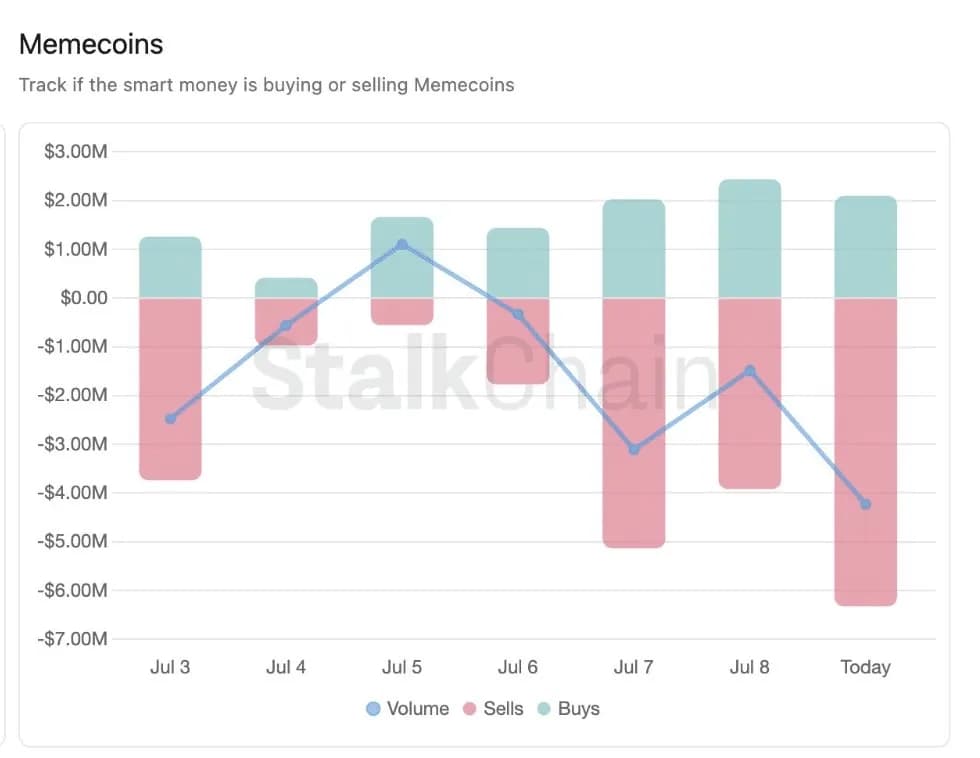Click Today's pink sells bar
Image resolution: width=980 pixels, height=758 pixels.
pyautogui.click(x=866, y=452)
